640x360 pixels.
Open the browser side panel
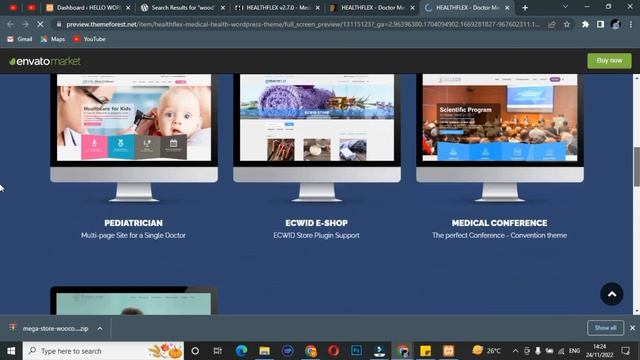(600, 24)
